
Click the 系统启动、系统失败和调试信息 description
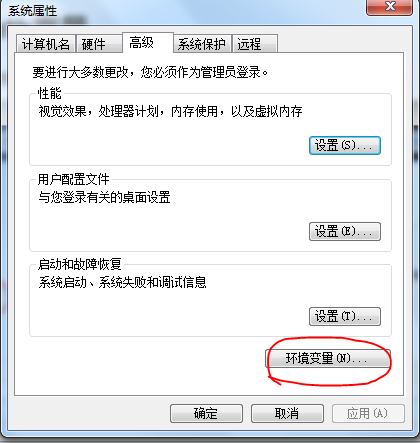tap(123, 282)
